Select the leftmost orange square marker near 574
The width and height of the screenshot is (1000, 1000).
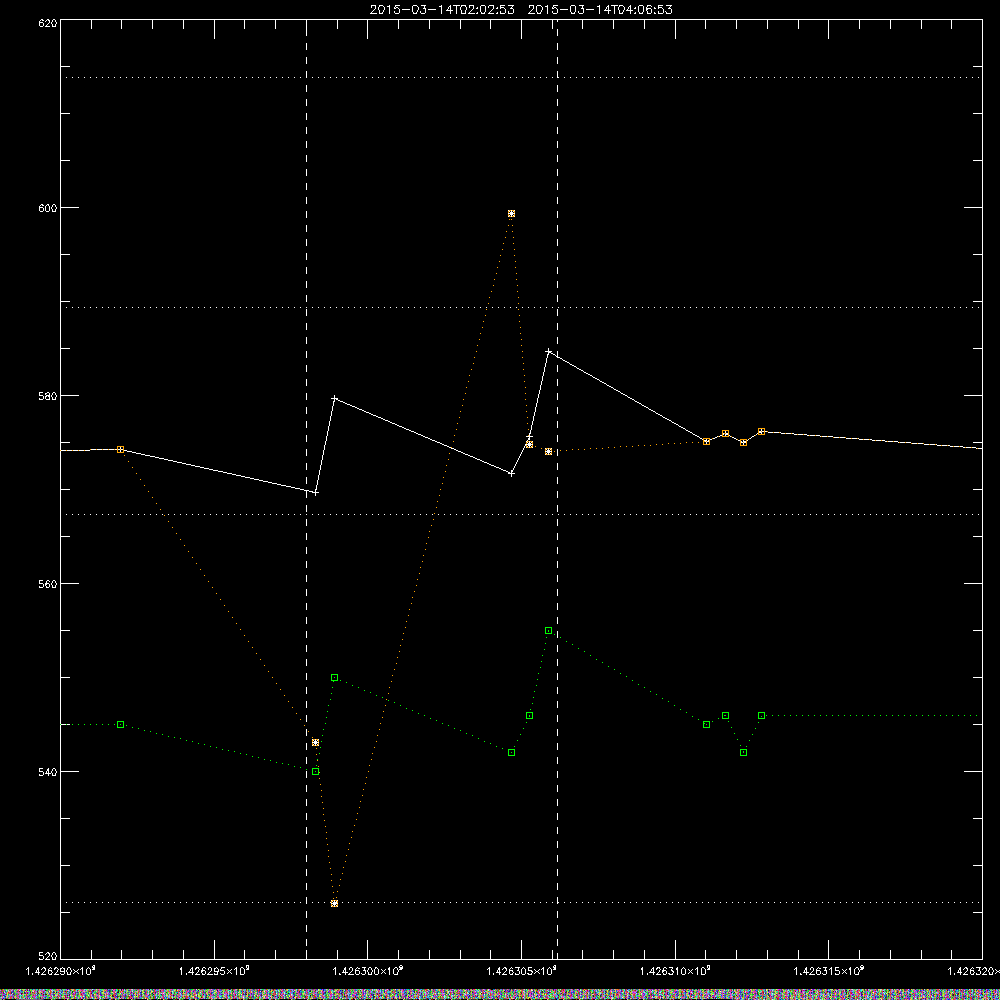click(121, 450)
